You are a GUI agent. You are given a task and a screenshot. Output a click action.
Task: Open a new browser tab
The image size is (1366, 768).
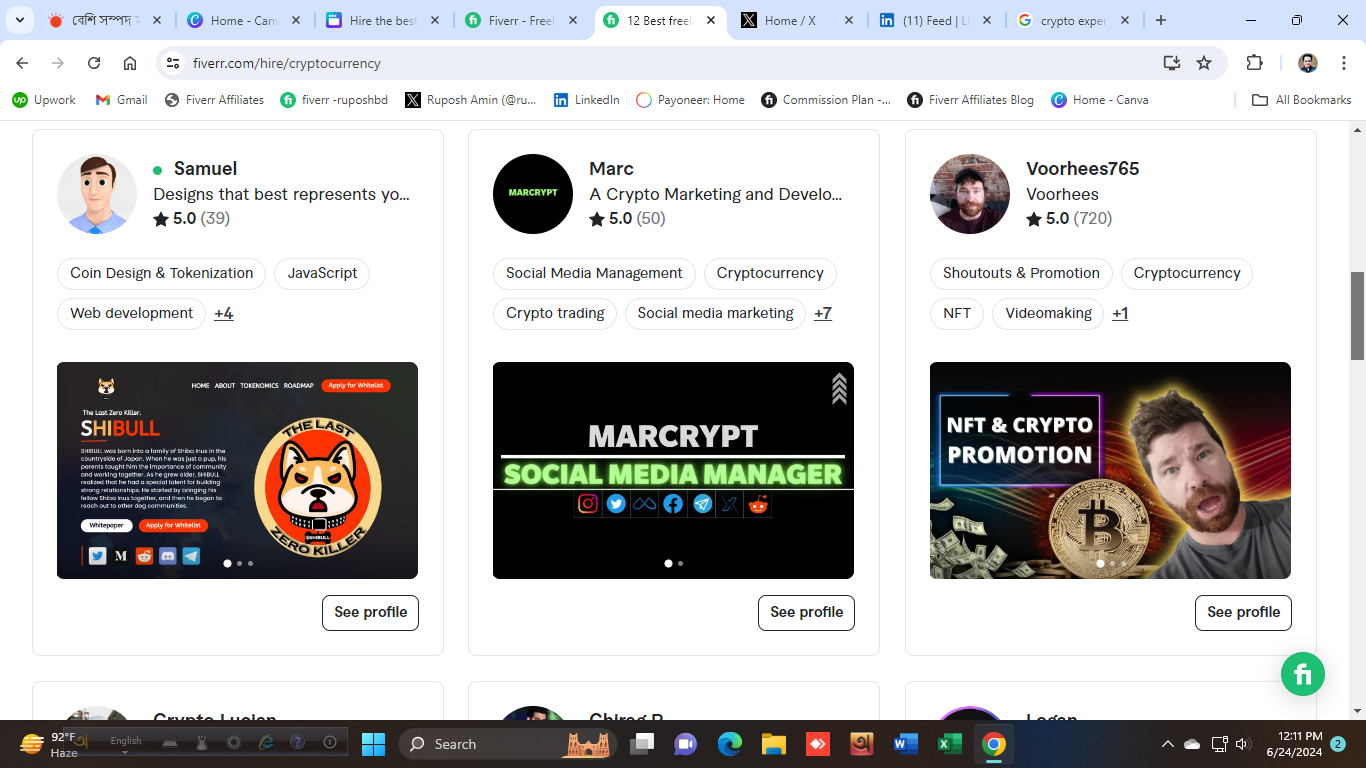pyautogui.click(x=1161, y=20)
